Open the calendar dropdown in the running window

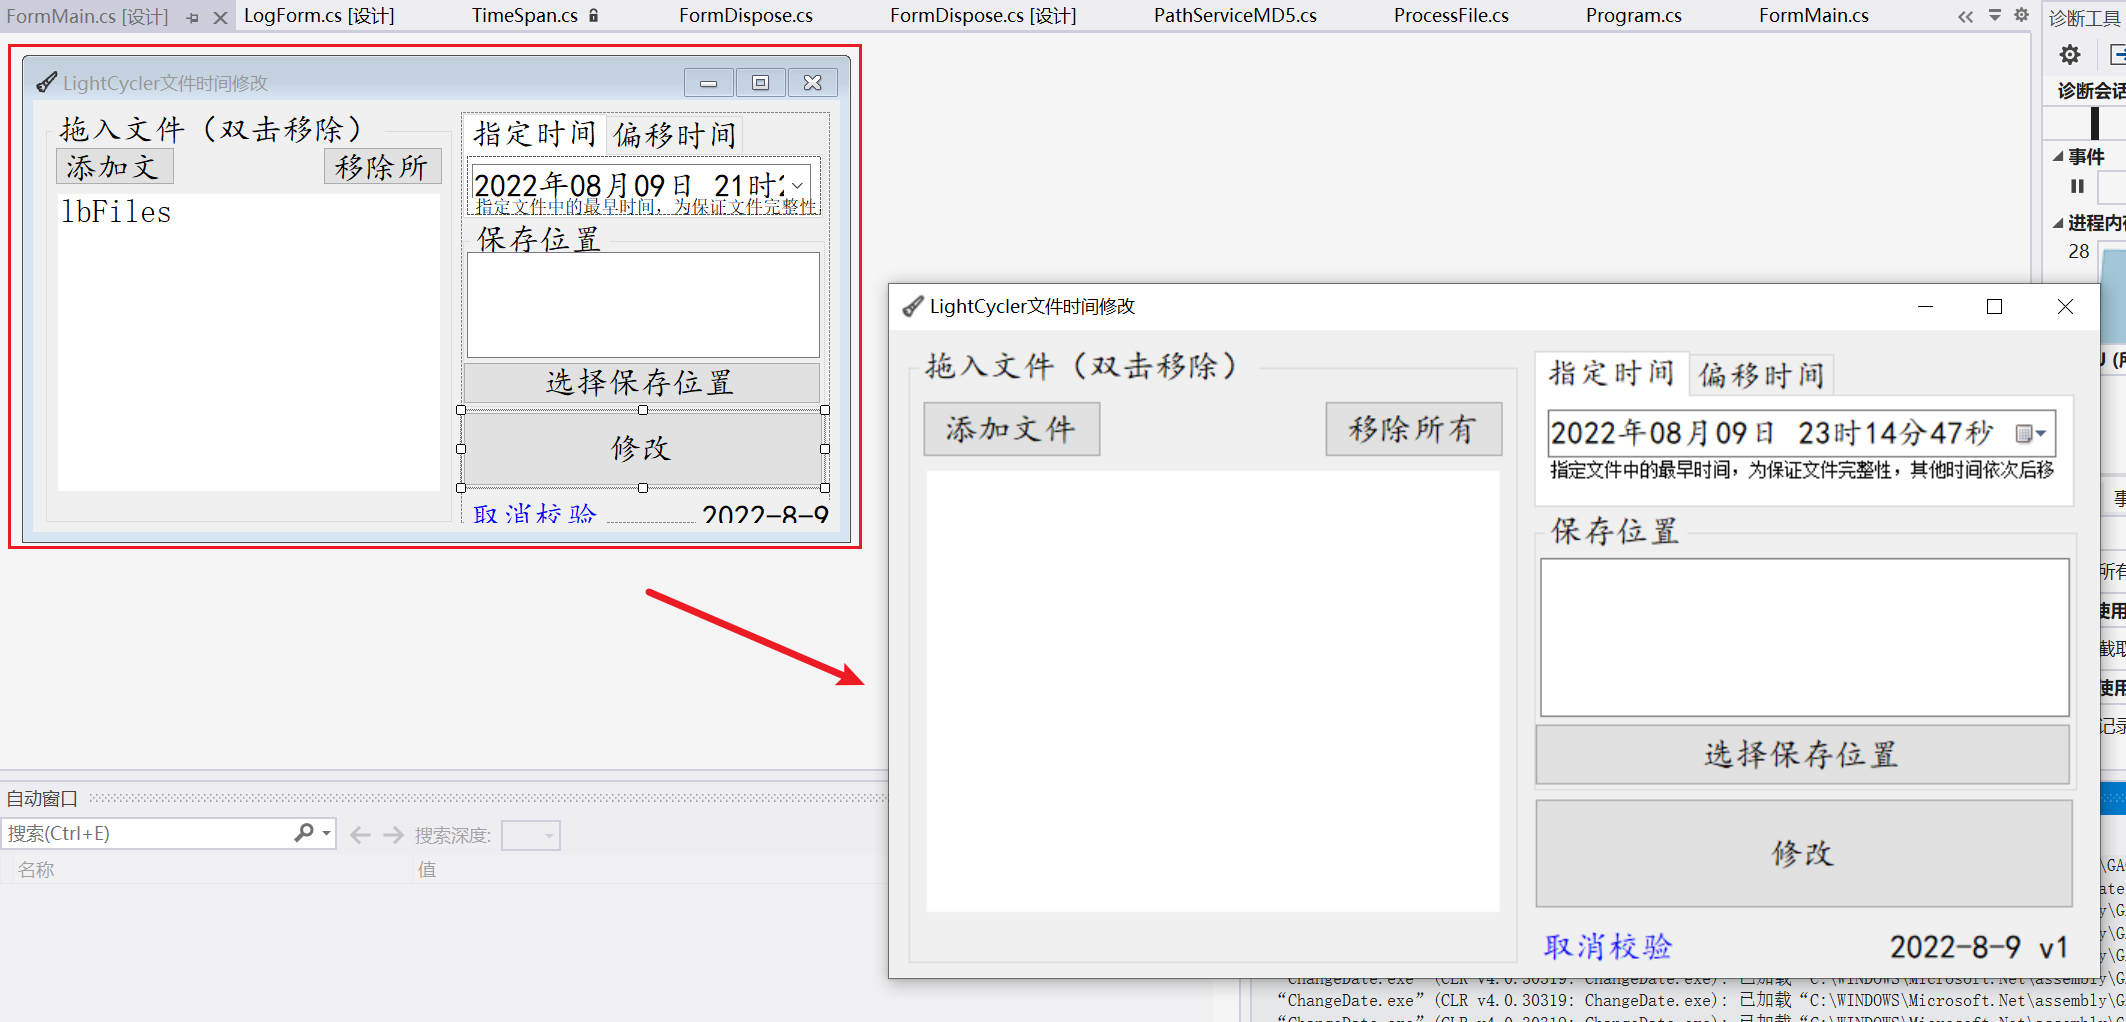(2031, 433)
